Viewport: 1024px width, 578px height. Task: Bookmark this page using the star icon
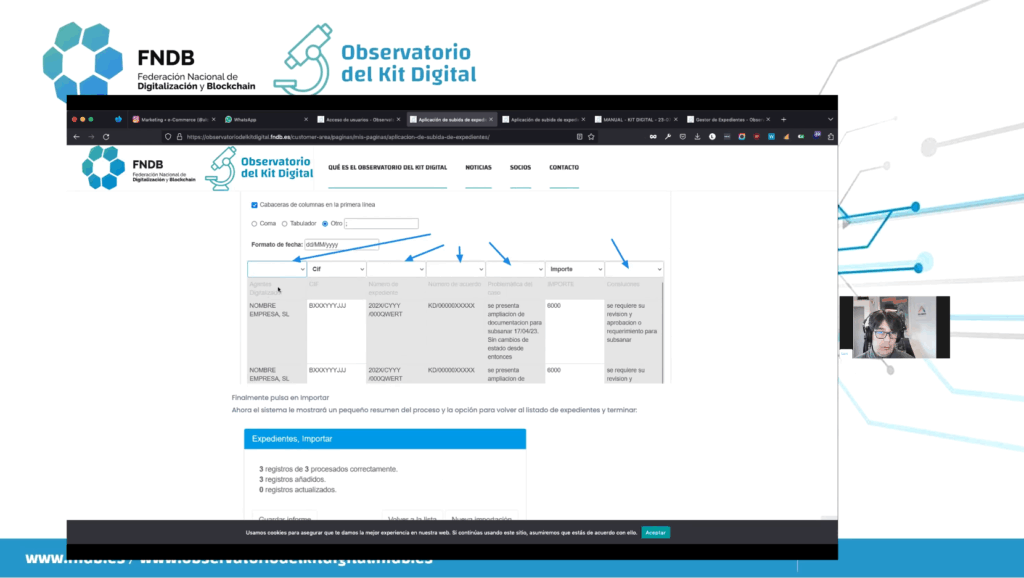pyautogui.click(x=592, y=136)
